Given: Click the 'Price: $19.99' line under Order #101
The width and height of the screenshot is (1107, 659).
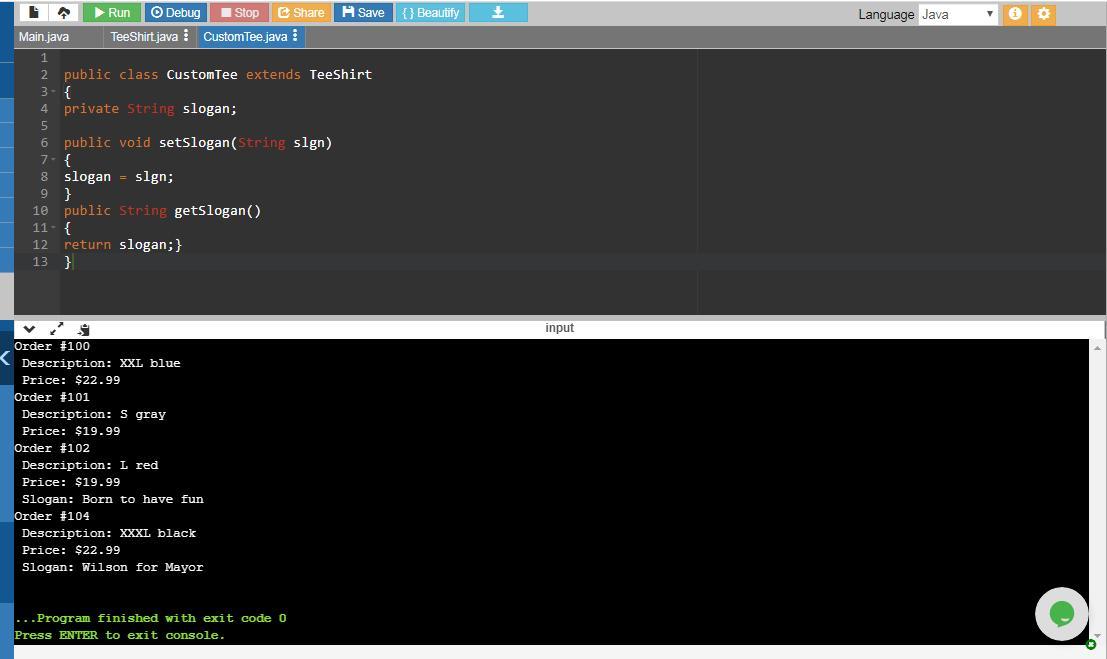Looking at the screenshot, I should (x=71, y=431).
